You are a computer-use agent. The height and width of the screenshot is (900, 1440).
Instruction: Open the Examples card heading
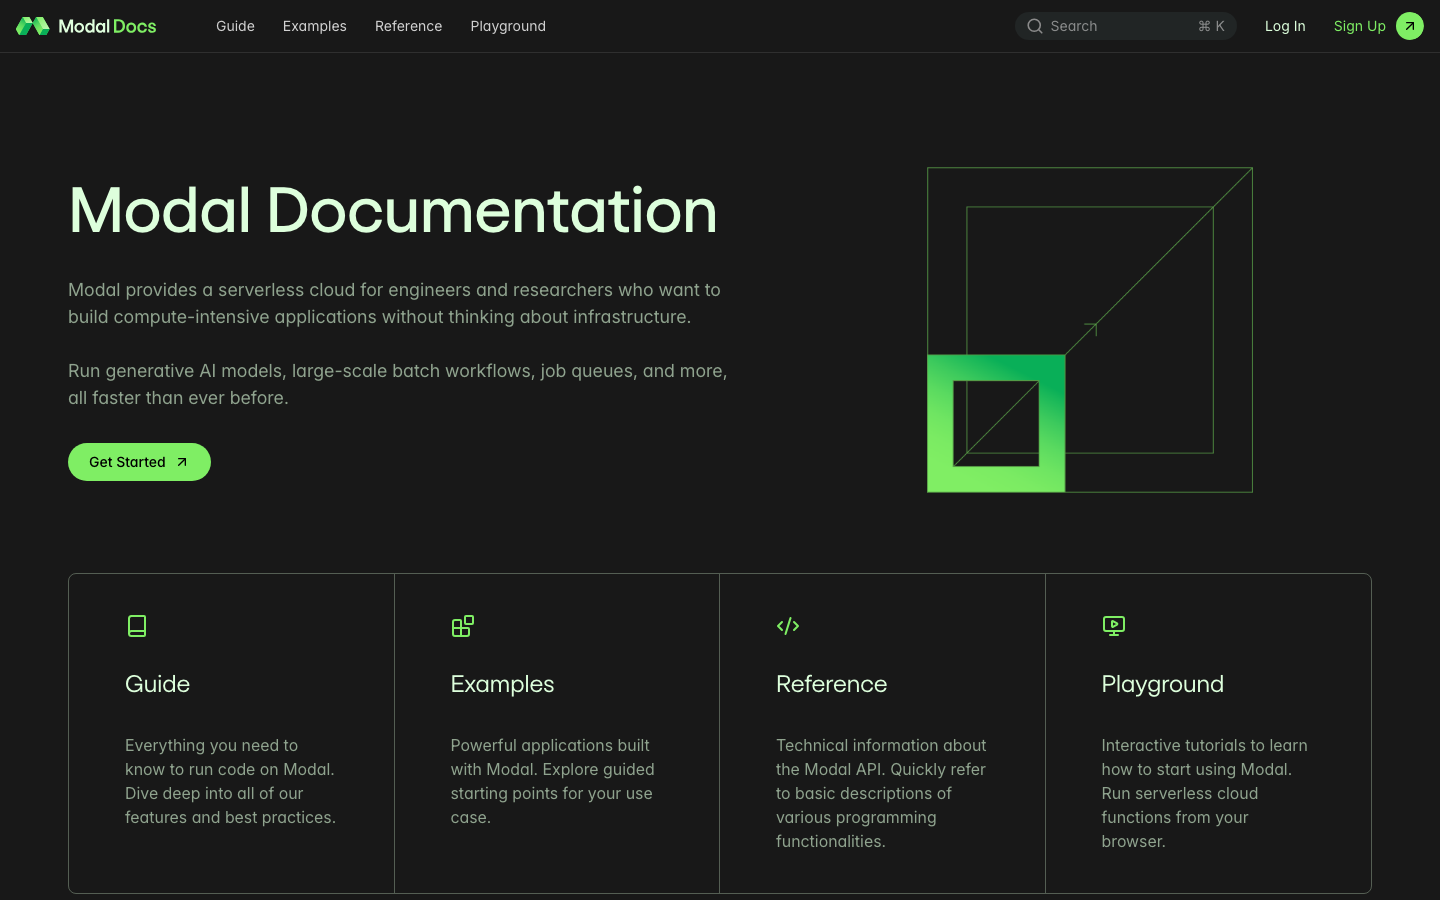(502, 684)
